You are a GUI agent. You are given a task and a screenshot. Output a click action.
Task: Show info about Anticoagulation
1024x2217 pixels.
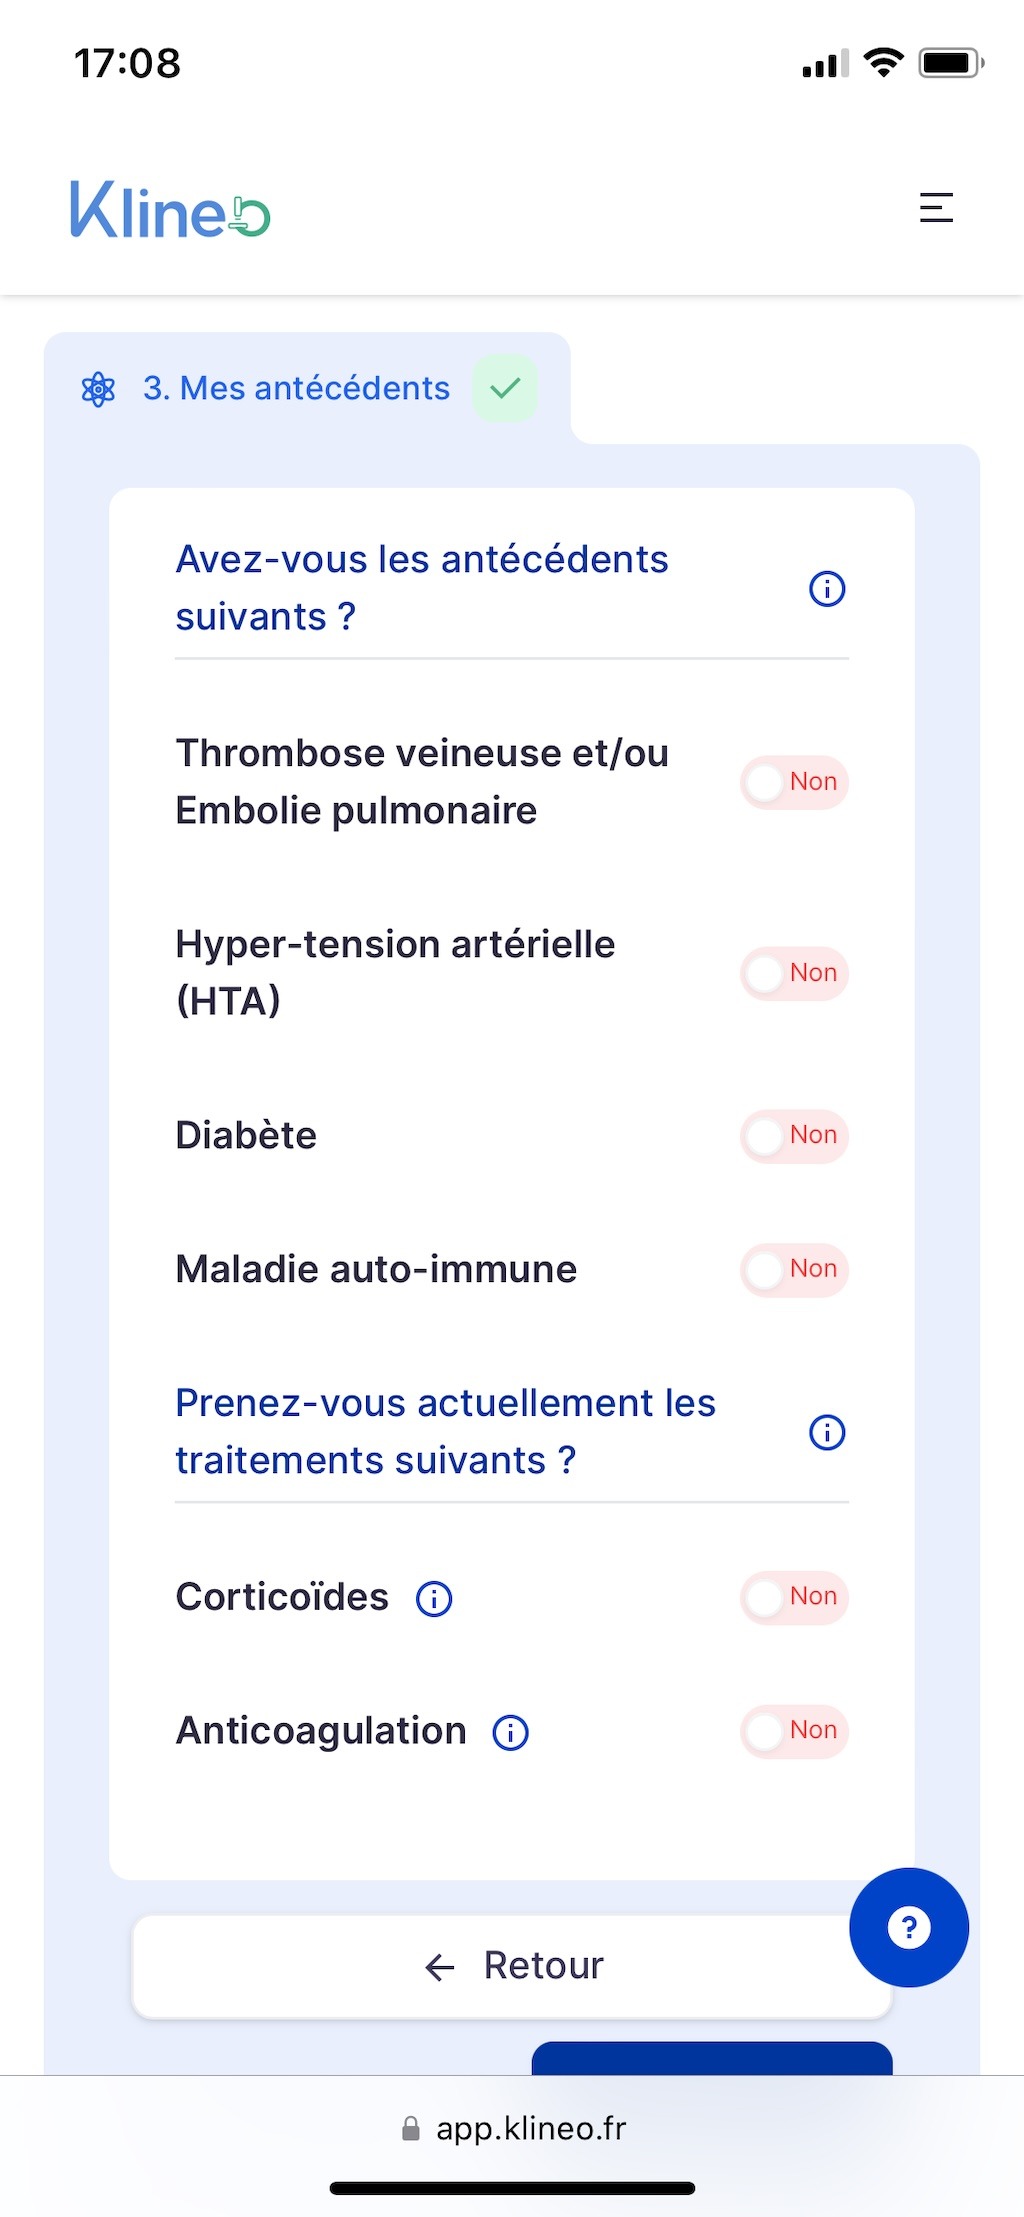(x=511, y=1733)
